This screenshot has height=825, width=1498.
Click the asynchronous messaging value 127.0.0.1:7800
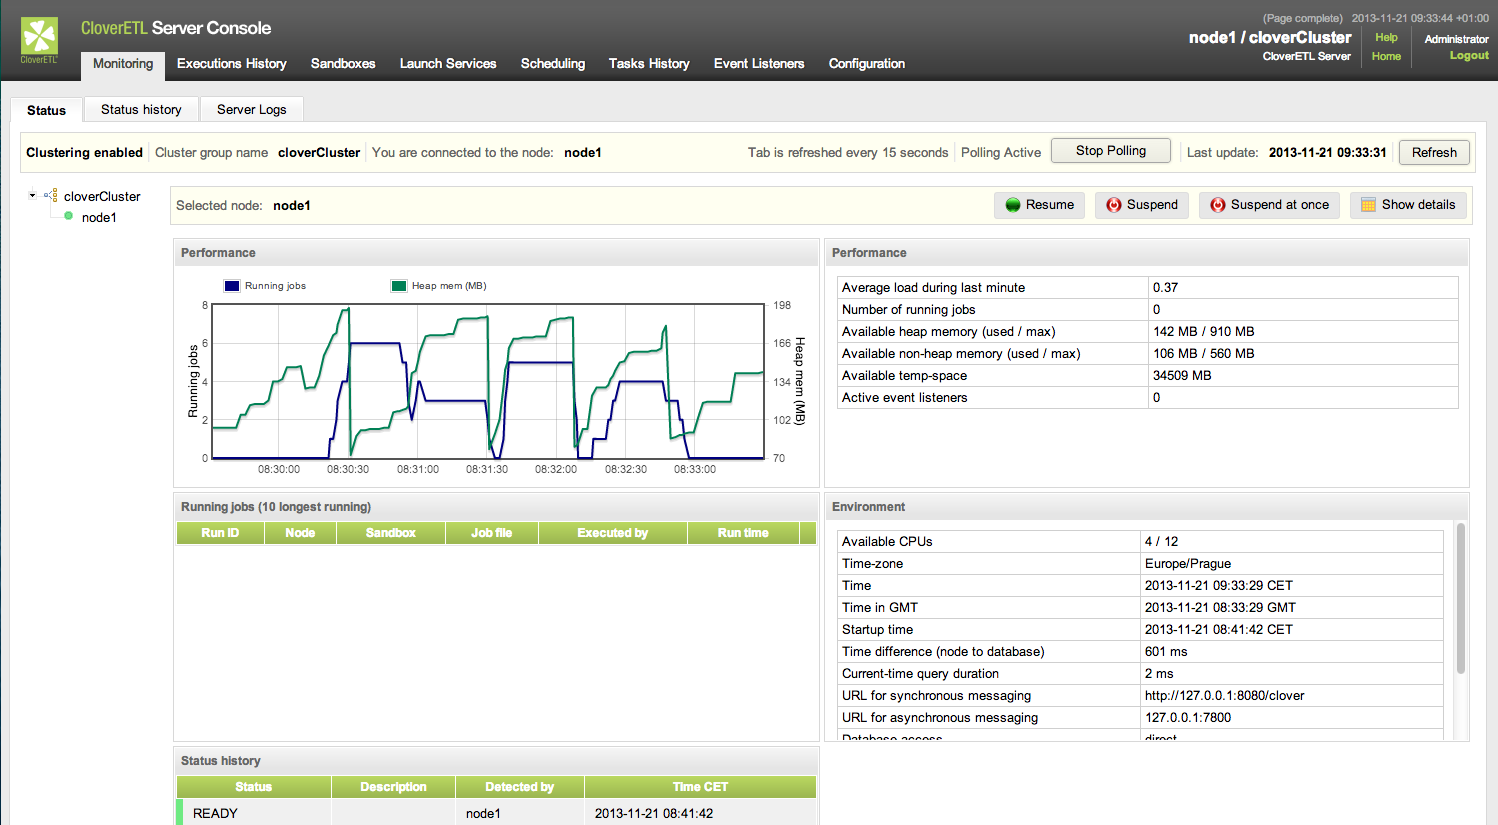1188,717
